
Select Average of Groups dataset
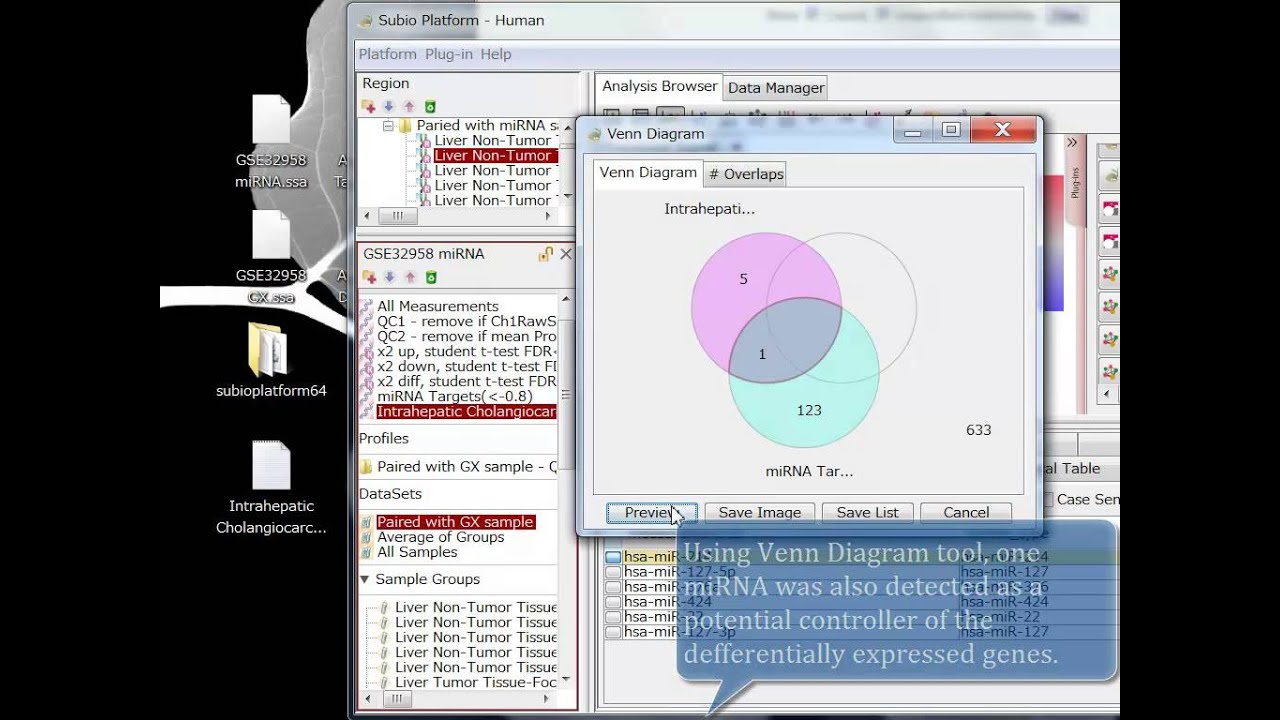click(x=440, y=537)
